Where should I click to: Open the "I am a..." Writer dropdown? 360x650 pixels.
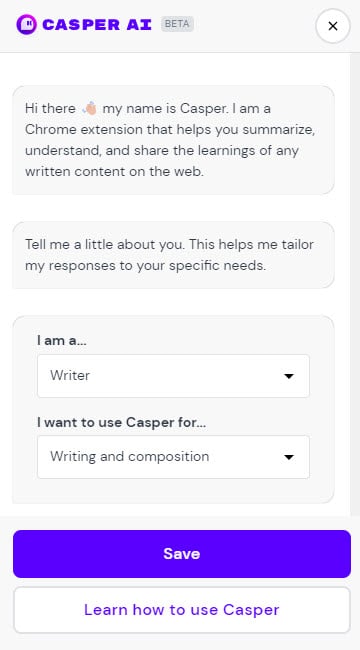point(173,376)
